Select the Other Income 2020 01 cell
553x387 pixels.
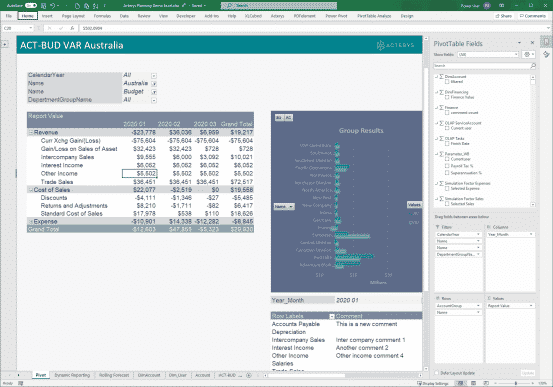tap(139, 174)
